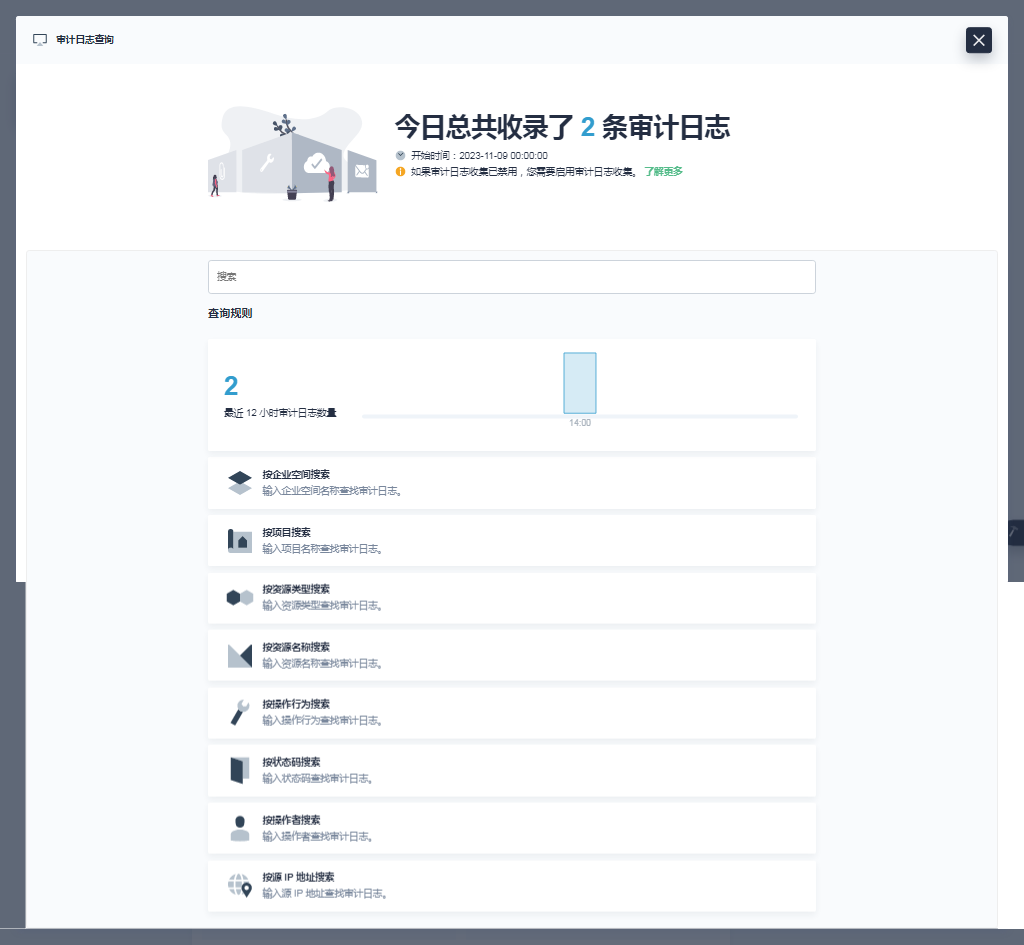Choose 按企业空间搜索 query rule

(511, 483)
